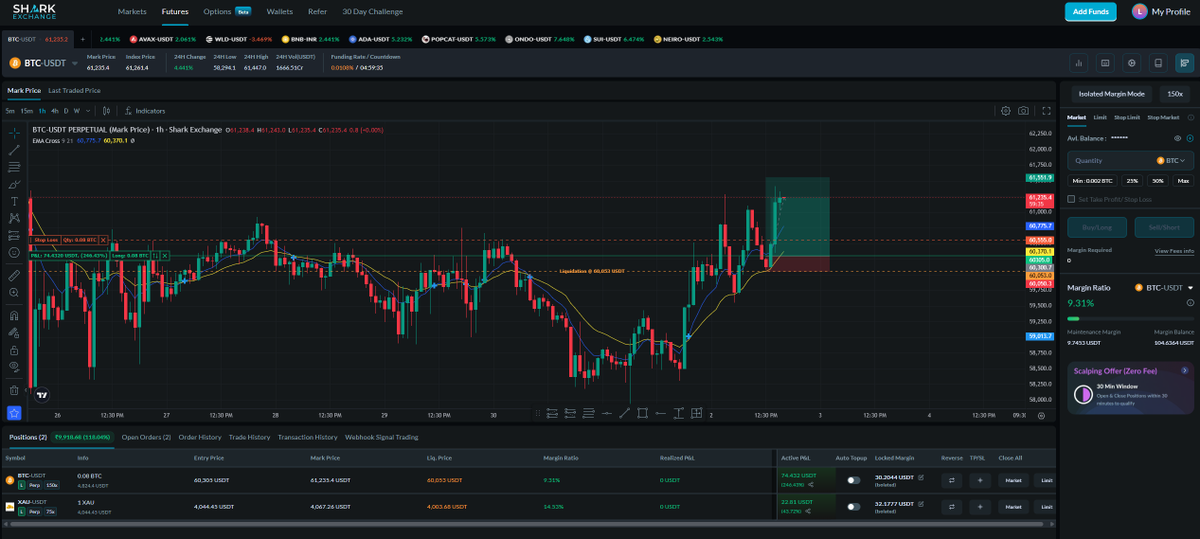
Task: Select AVAX-USDT in ticker bar
Action: coord(163,39)
